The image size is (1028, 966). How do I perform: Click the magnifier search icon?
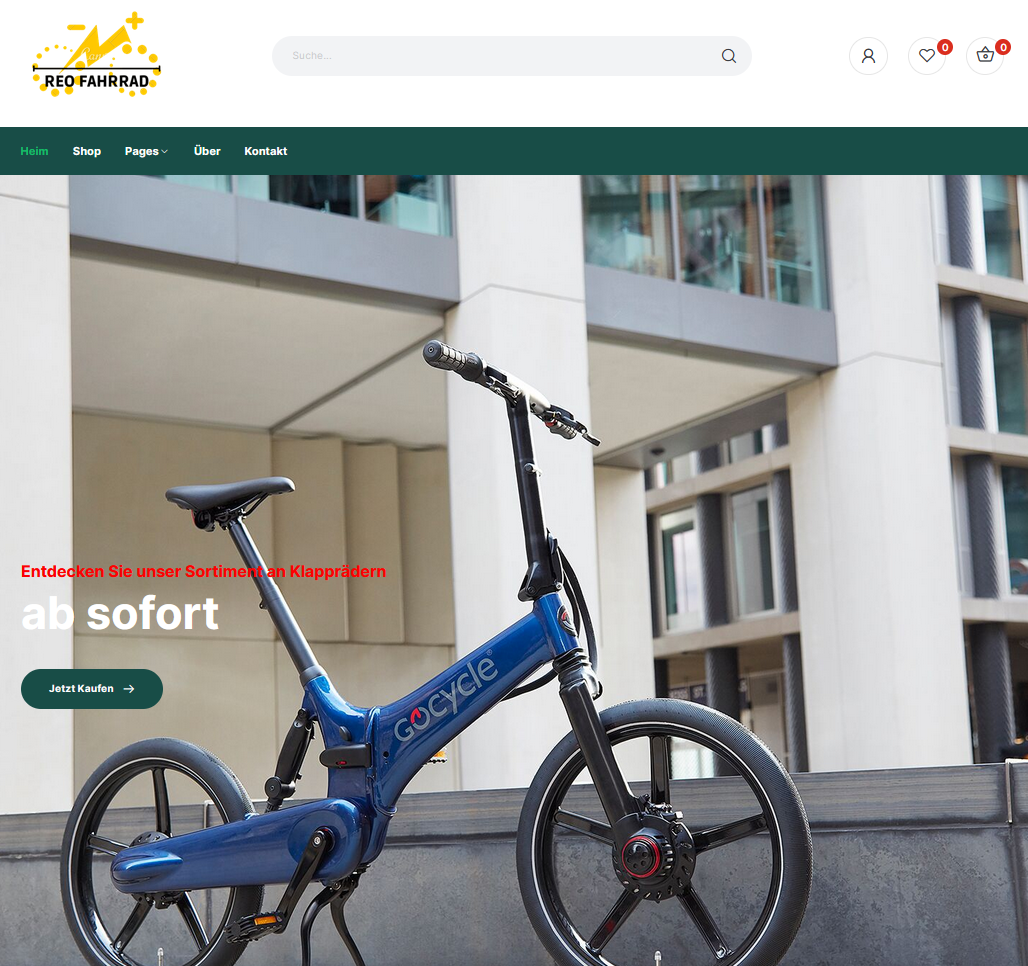[x=728, y=56]
